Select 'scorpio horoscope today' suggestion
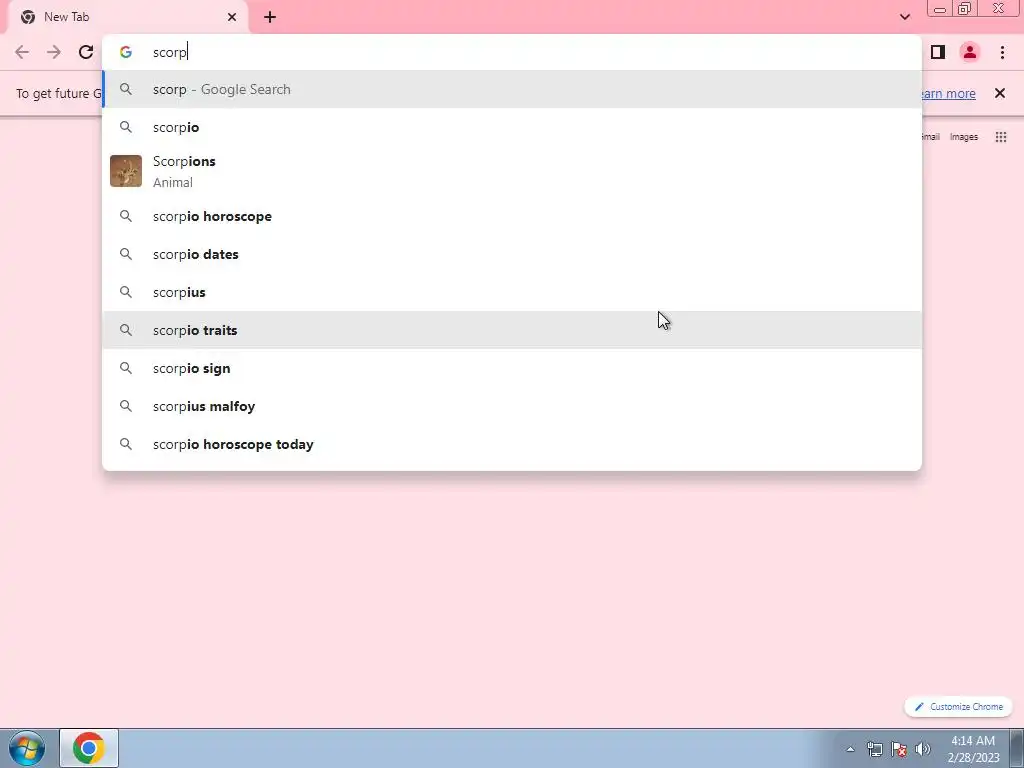Screen dimensions: 1024x768 (512, 444)
